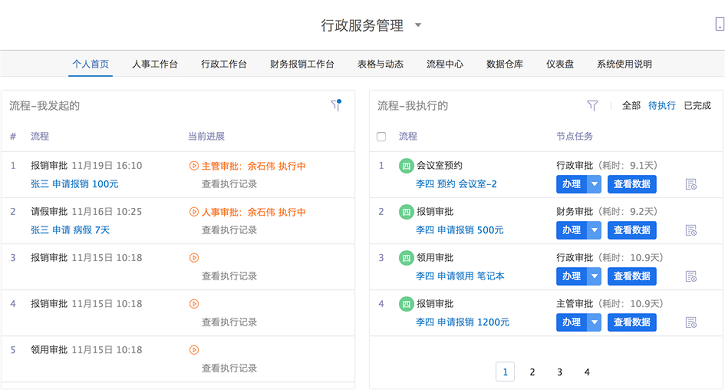Screen dimensions: 725x390
Task: Go to page 3 in pagination
Action: 559,372
